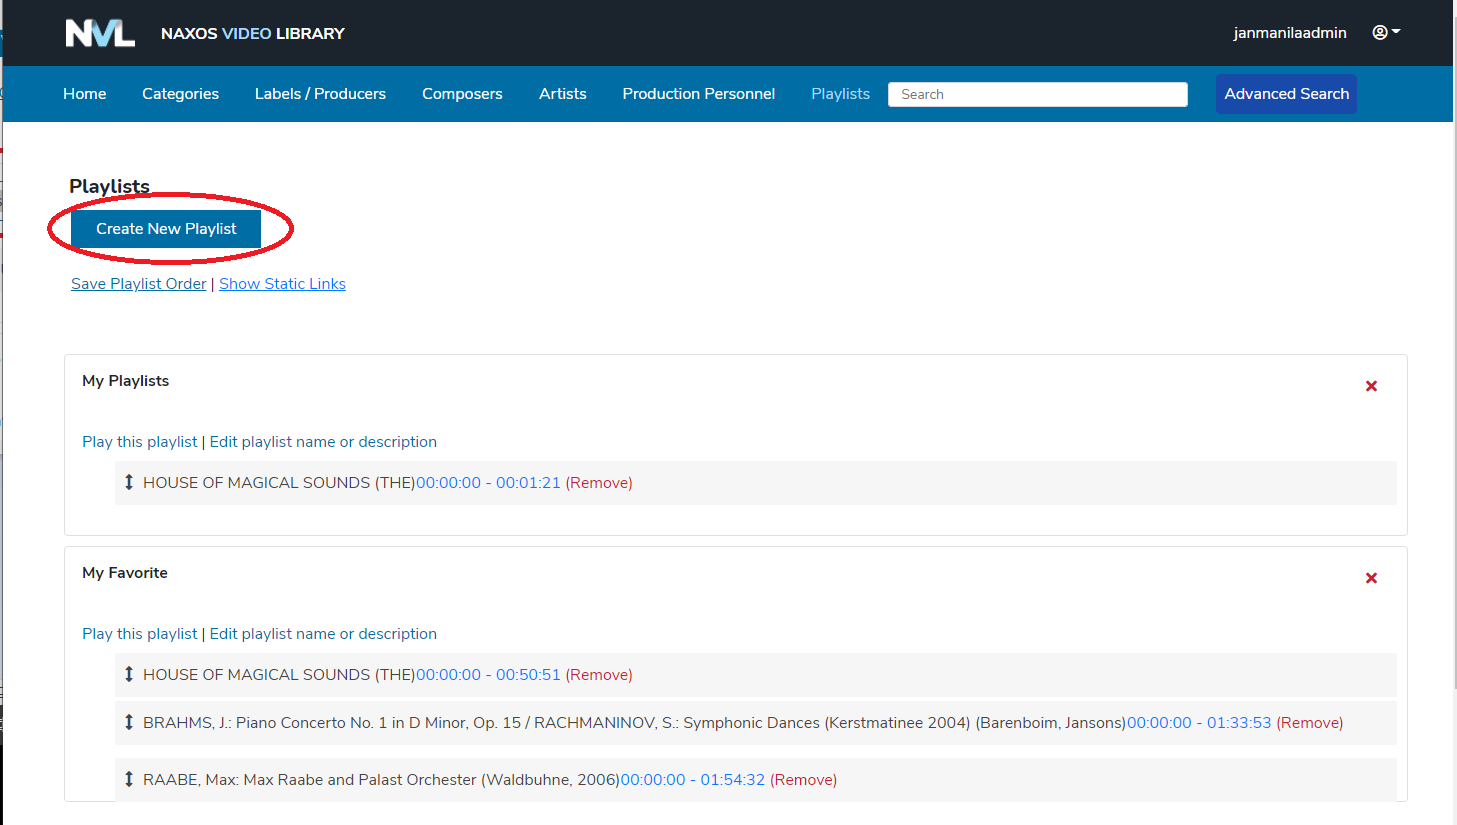Click the NVL logo icon
The width and height of the screenshot is (1457, 825).
pos(100,33)
